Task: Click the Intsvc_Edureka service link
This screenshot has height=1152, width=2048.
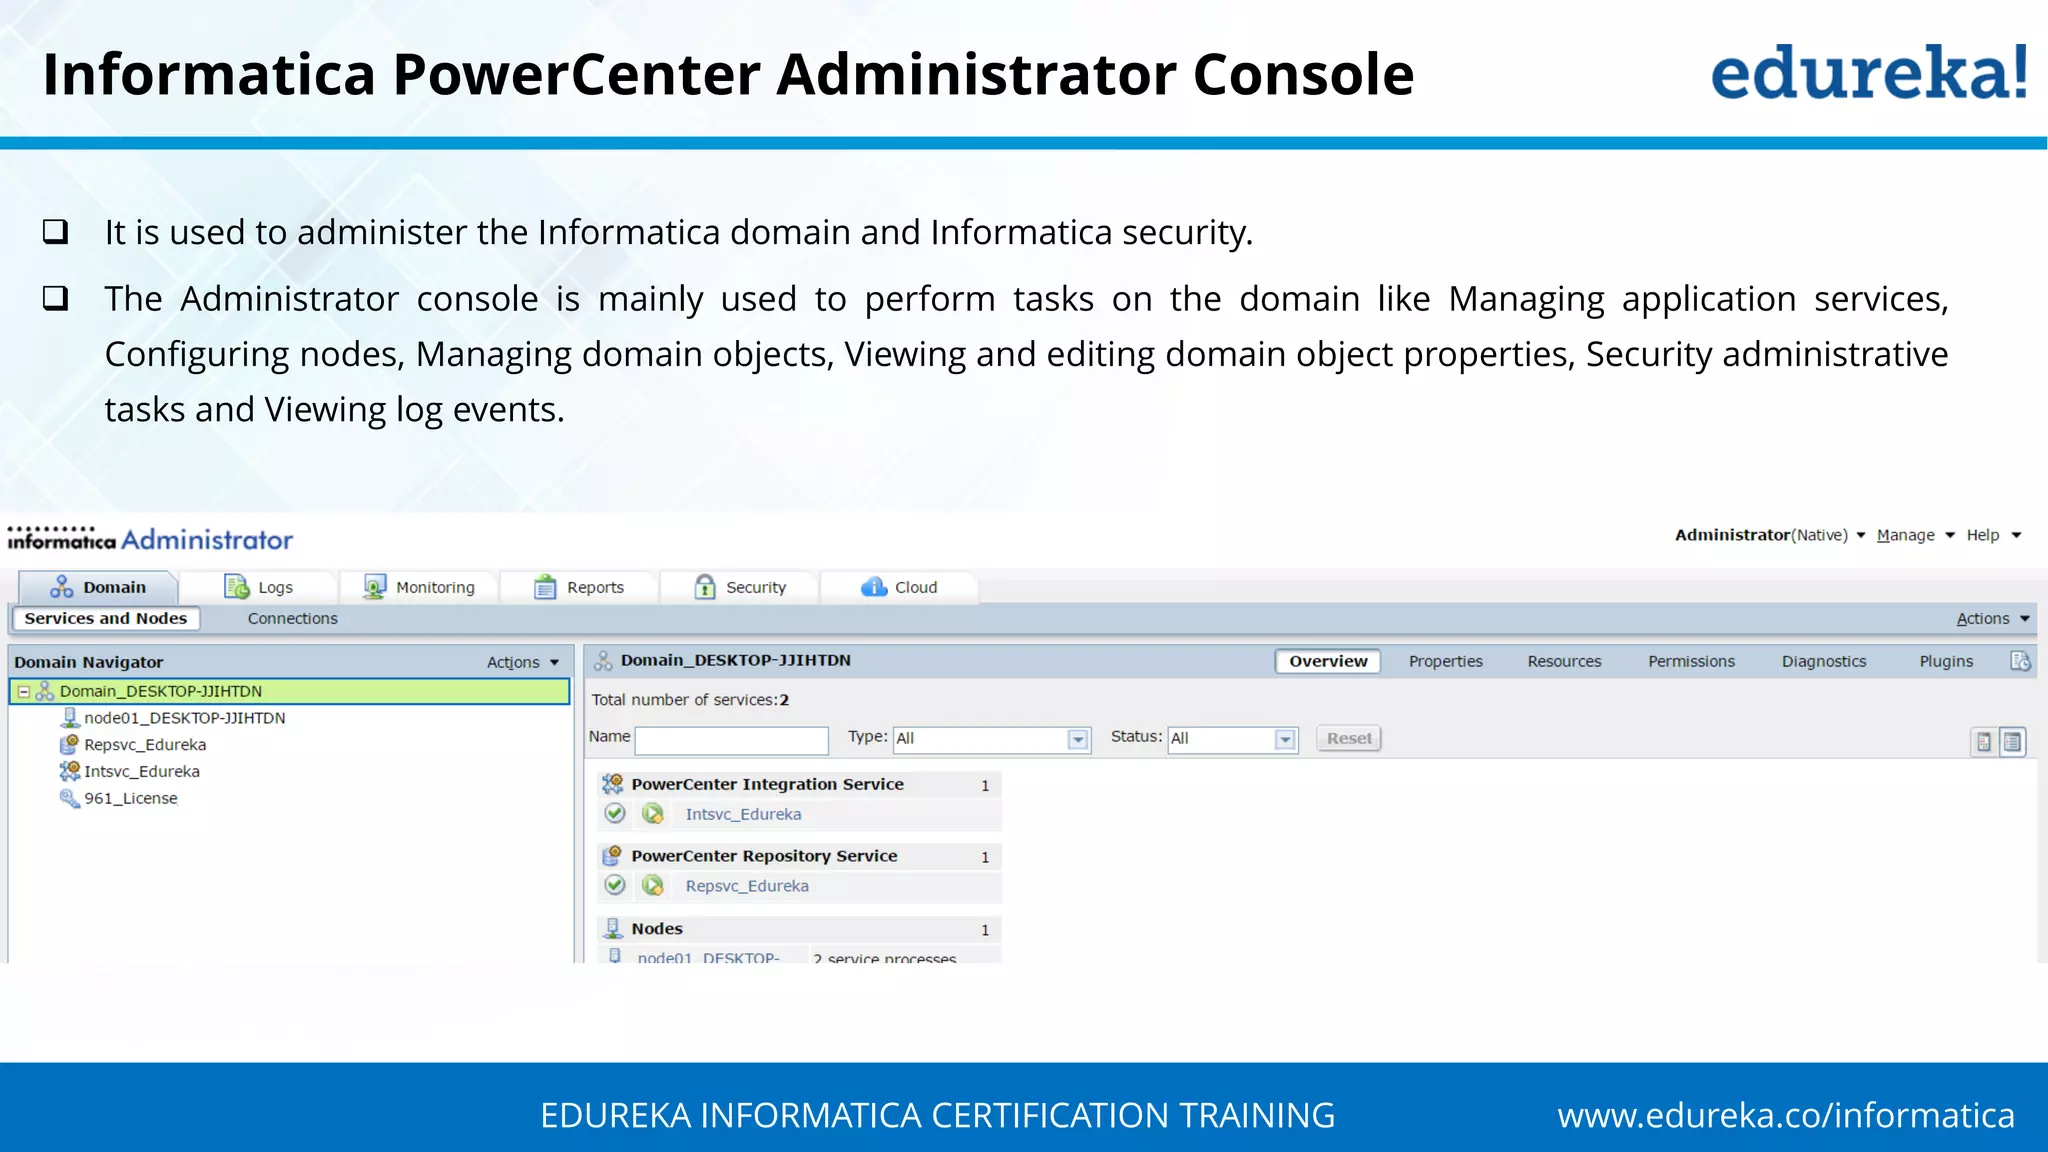Action: click(x=743, y=814)
